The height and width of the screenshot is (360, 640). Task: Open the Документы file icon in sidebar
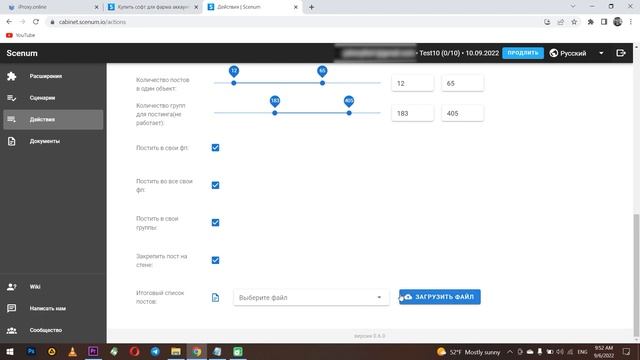[x=11, y=141]
